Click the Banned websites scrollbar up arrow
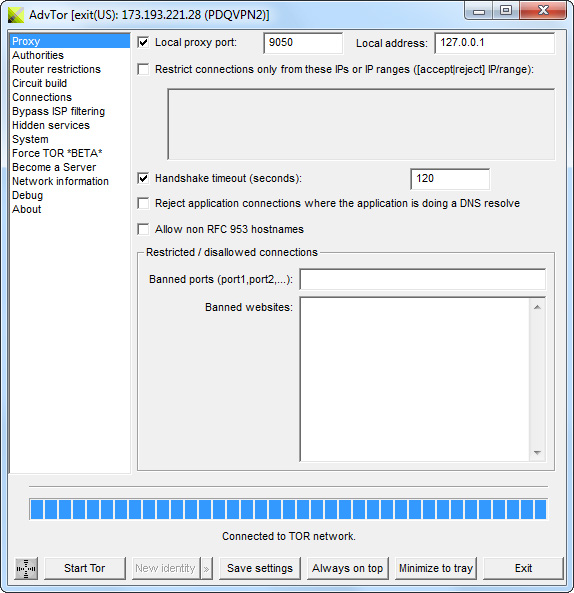Screen dimensions: 574x593 pos(537,307)
